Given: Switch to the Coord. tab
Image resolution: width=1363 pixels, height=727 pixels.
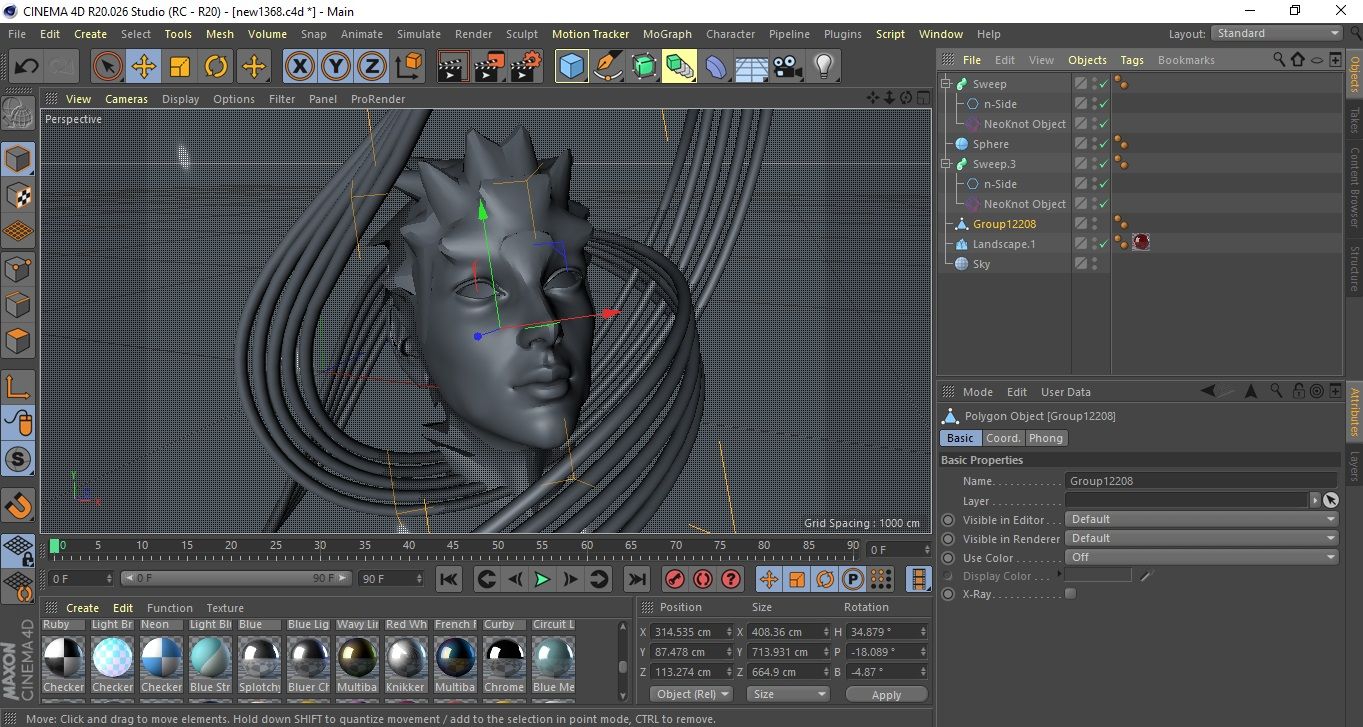Looking at the screenshot, I should tap(1003, 438).
